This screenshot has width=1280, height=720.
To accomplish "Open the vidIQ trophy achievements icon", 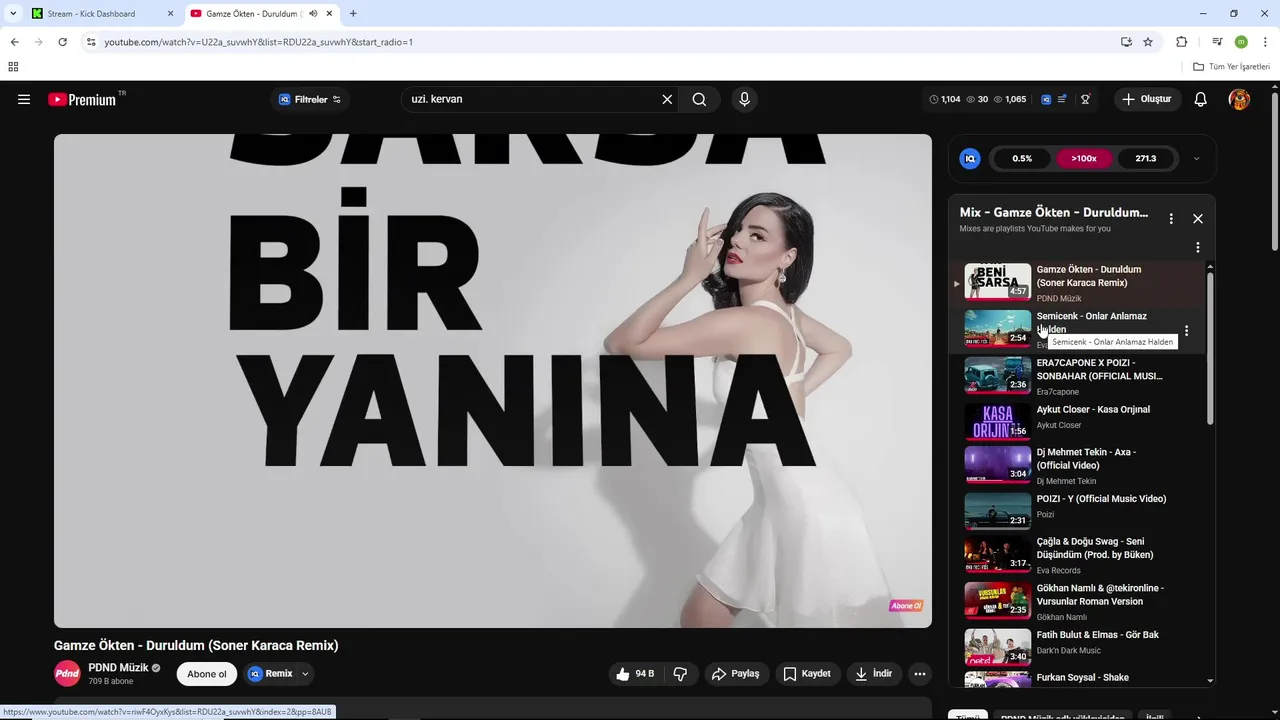I will coord(1085,99).
